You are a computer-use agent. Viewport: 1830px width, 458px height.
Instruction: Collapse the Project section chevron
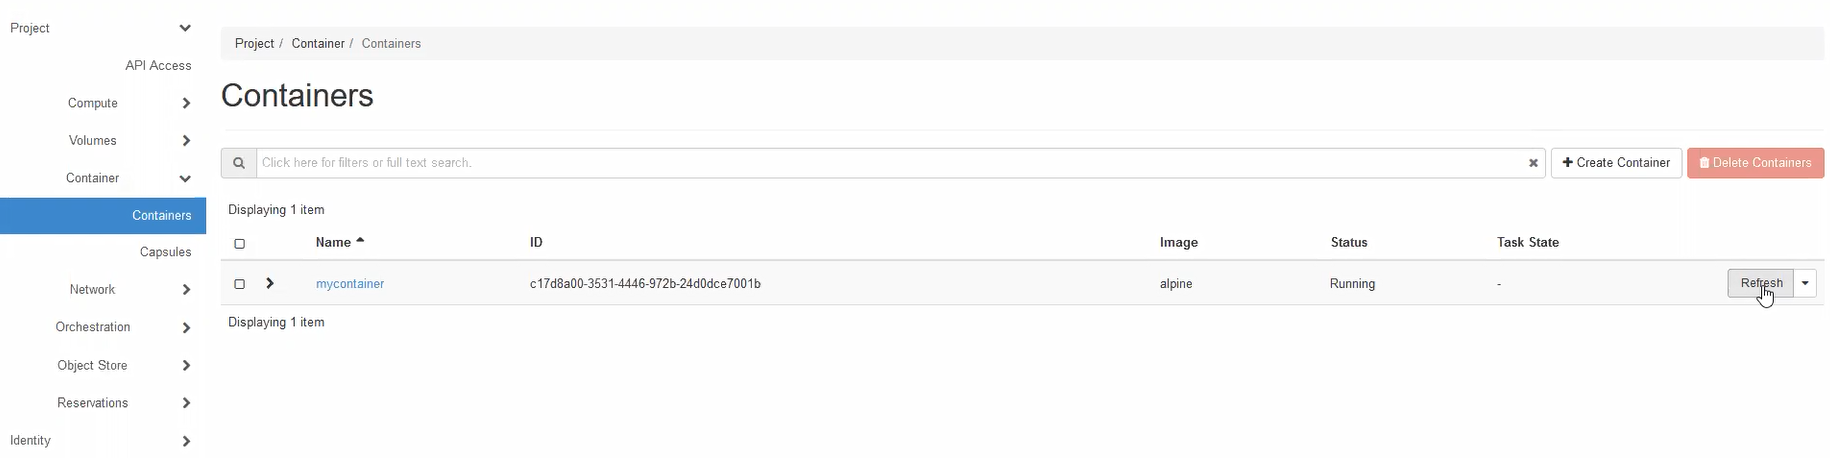185,28
